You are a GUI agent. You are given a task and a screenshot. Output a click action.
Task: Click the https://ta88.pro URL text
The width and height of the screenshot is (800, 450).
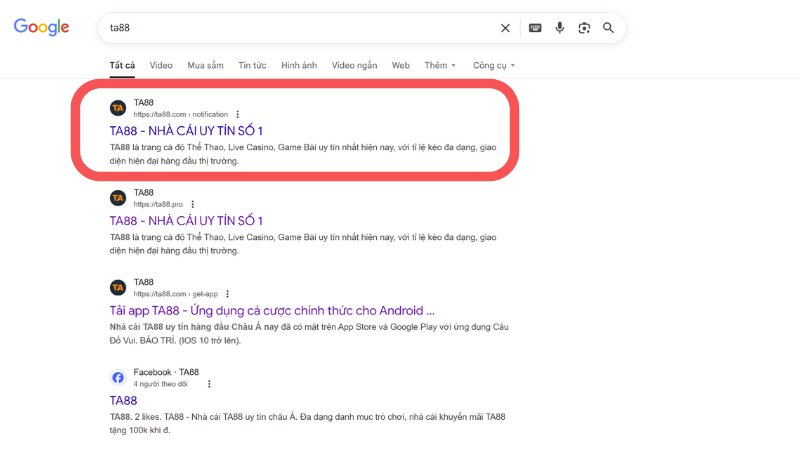tap(158, 204)
